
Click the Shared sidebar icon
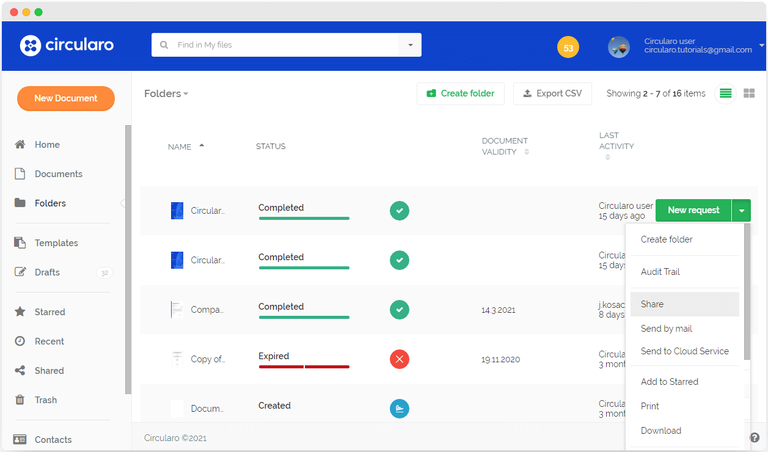click(20, 370)
